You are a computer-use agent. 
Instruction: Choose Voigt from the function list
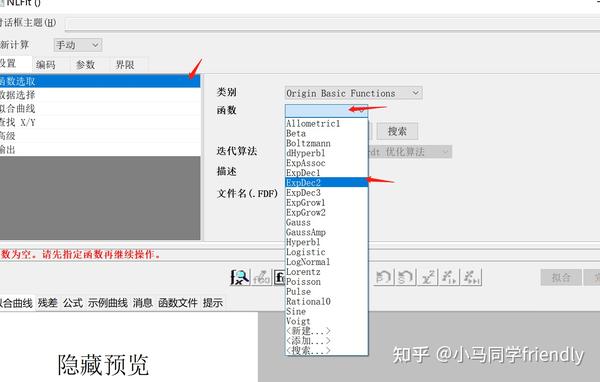pyautogui.click(x=326, y=322)
